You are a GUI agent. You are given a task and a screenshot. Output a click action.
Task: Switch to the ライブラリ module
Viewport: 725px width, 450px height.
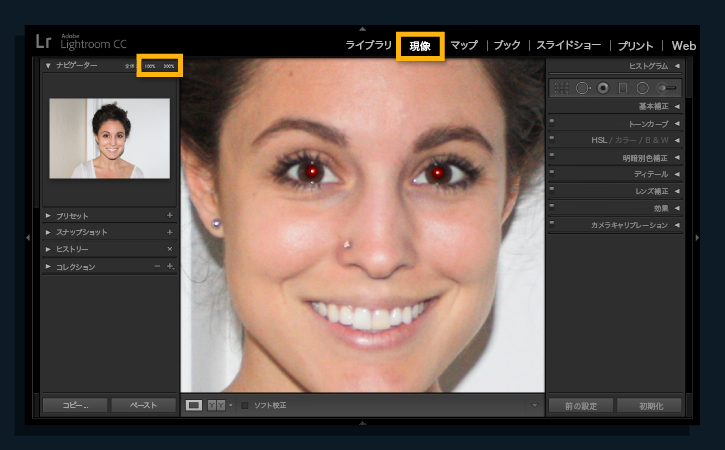point(369,45)
